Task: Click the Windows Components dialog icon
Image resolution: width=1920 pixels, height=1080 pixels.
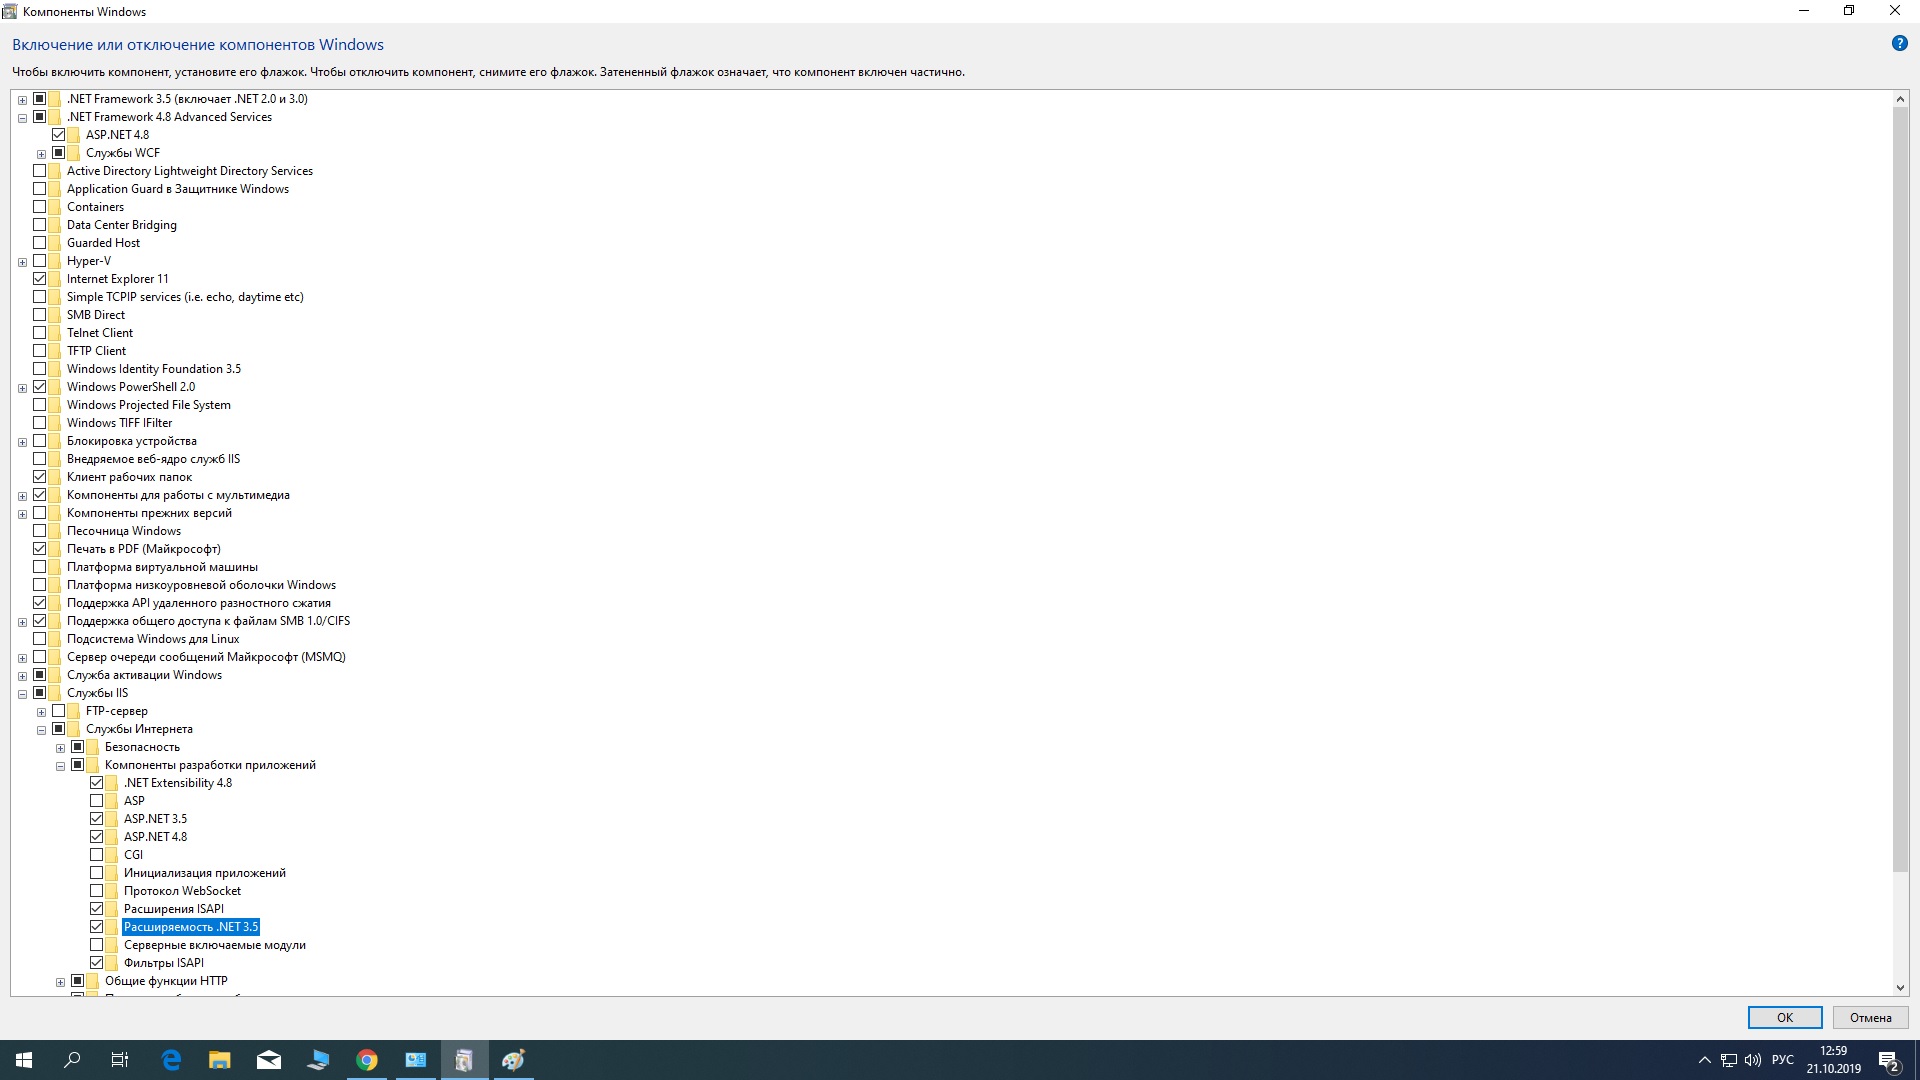Action: [x=11, y=11]
